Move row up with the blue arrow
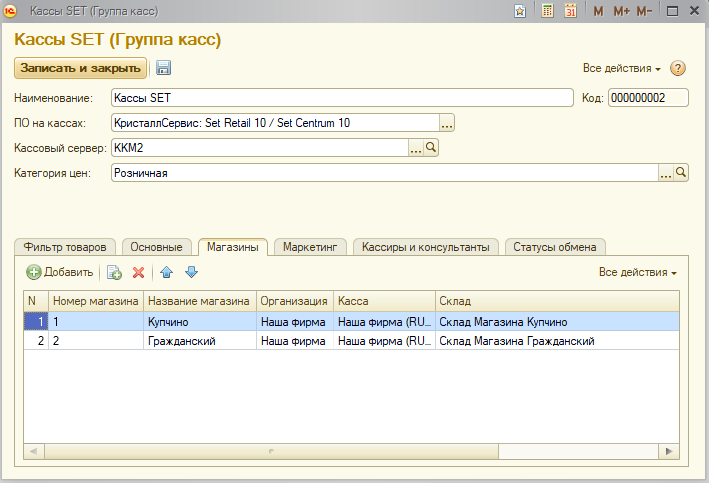709x483 pixels. 167,272
